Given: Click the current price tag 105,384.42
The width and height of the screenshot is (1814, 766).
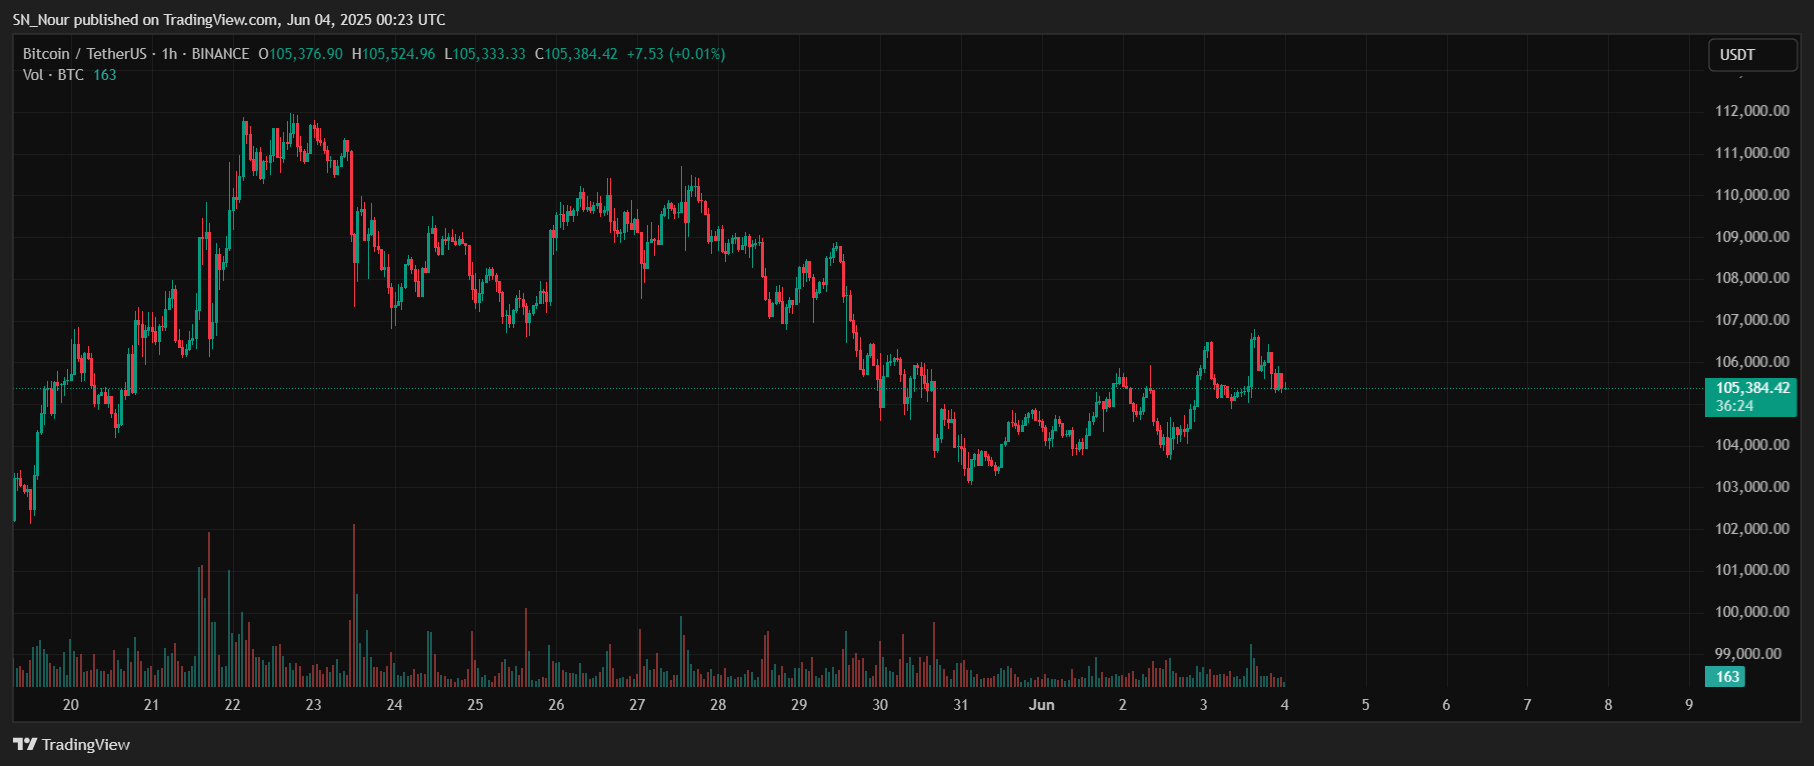Looking at the screenshot, I should 1752,388.
